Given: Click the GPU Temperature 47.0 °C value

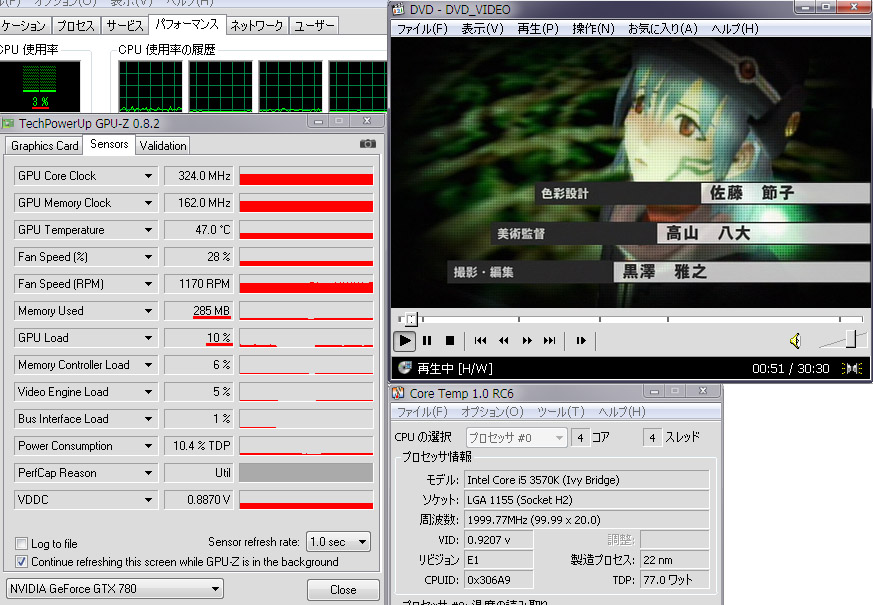Looking at the screenshot, I should pyautogui.click(x=198, y=230).
